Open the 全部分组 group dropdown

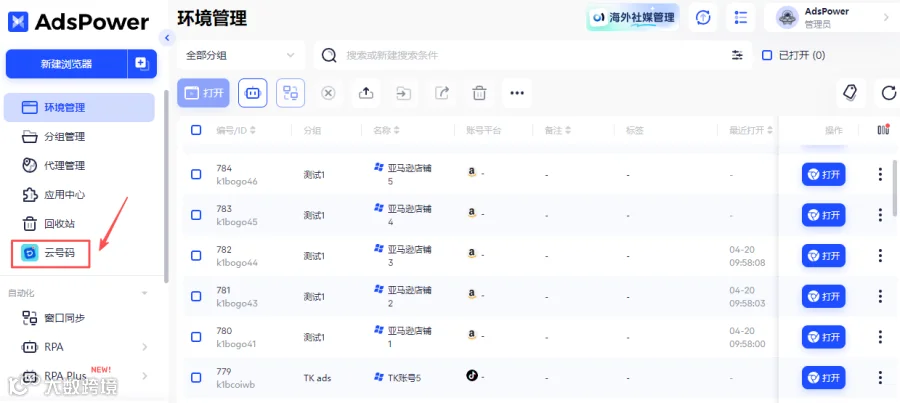[x=241, y=55]
